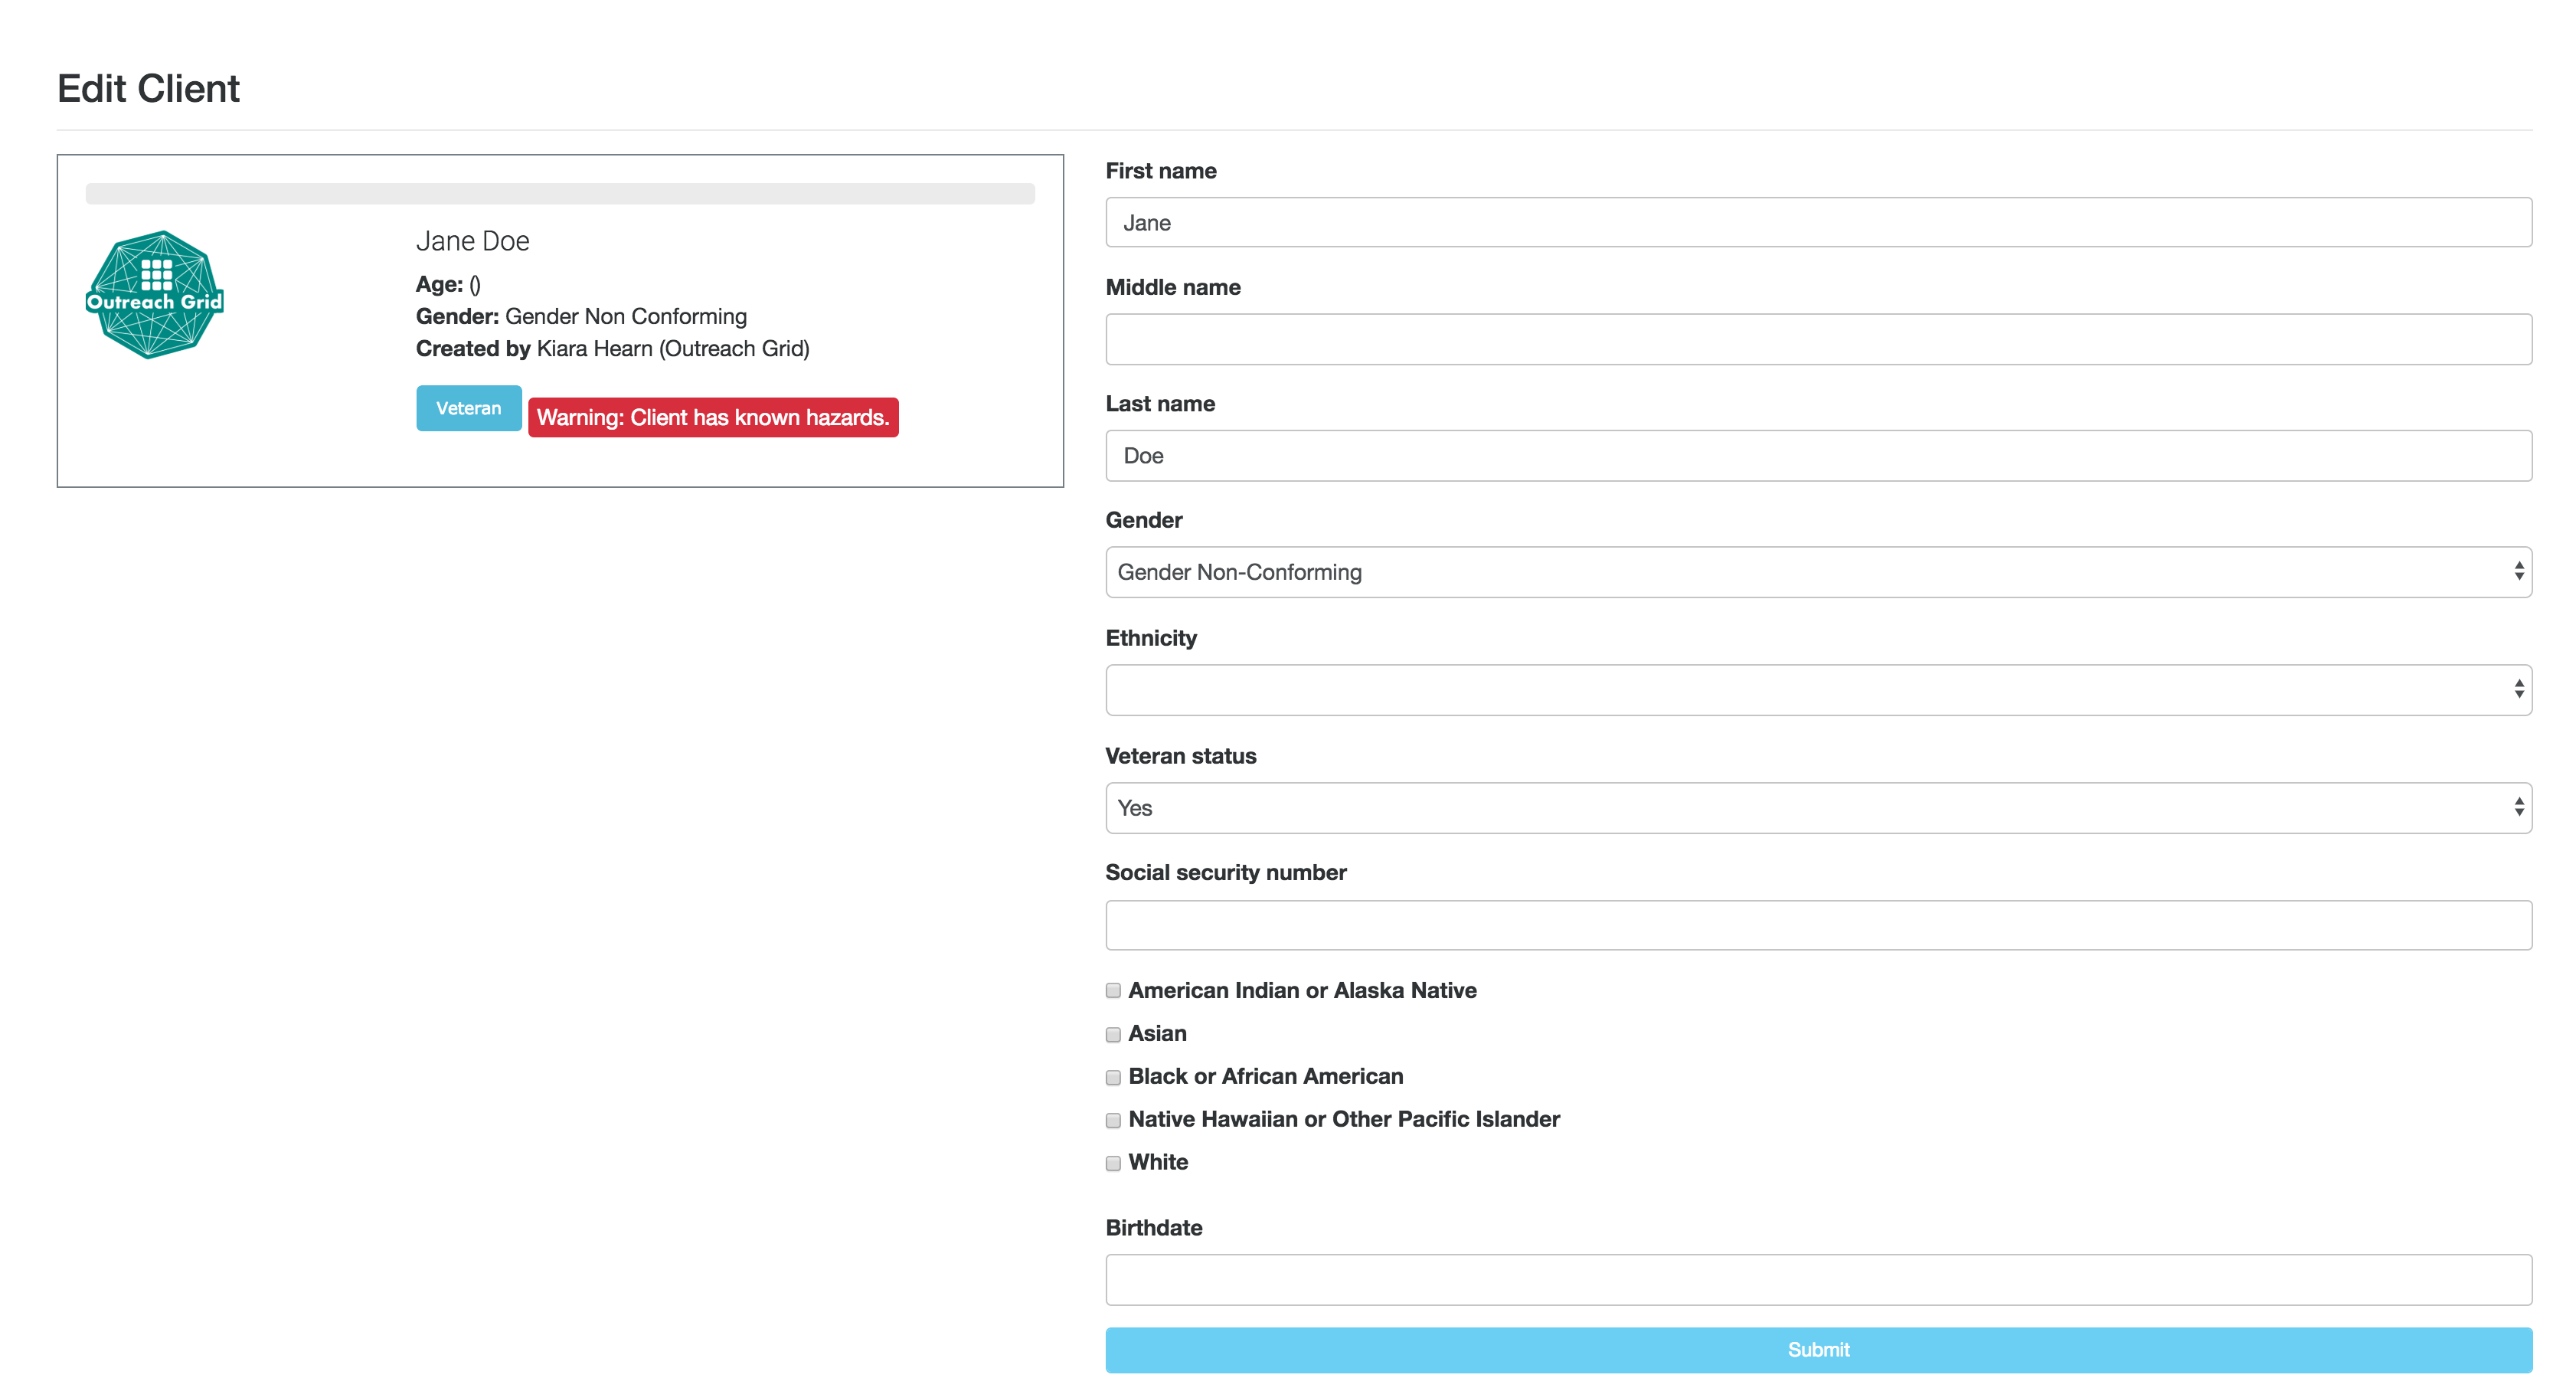The image size is (2576, 1391).
Task: Click the known hazards warning label
Action: click(712, 417)
